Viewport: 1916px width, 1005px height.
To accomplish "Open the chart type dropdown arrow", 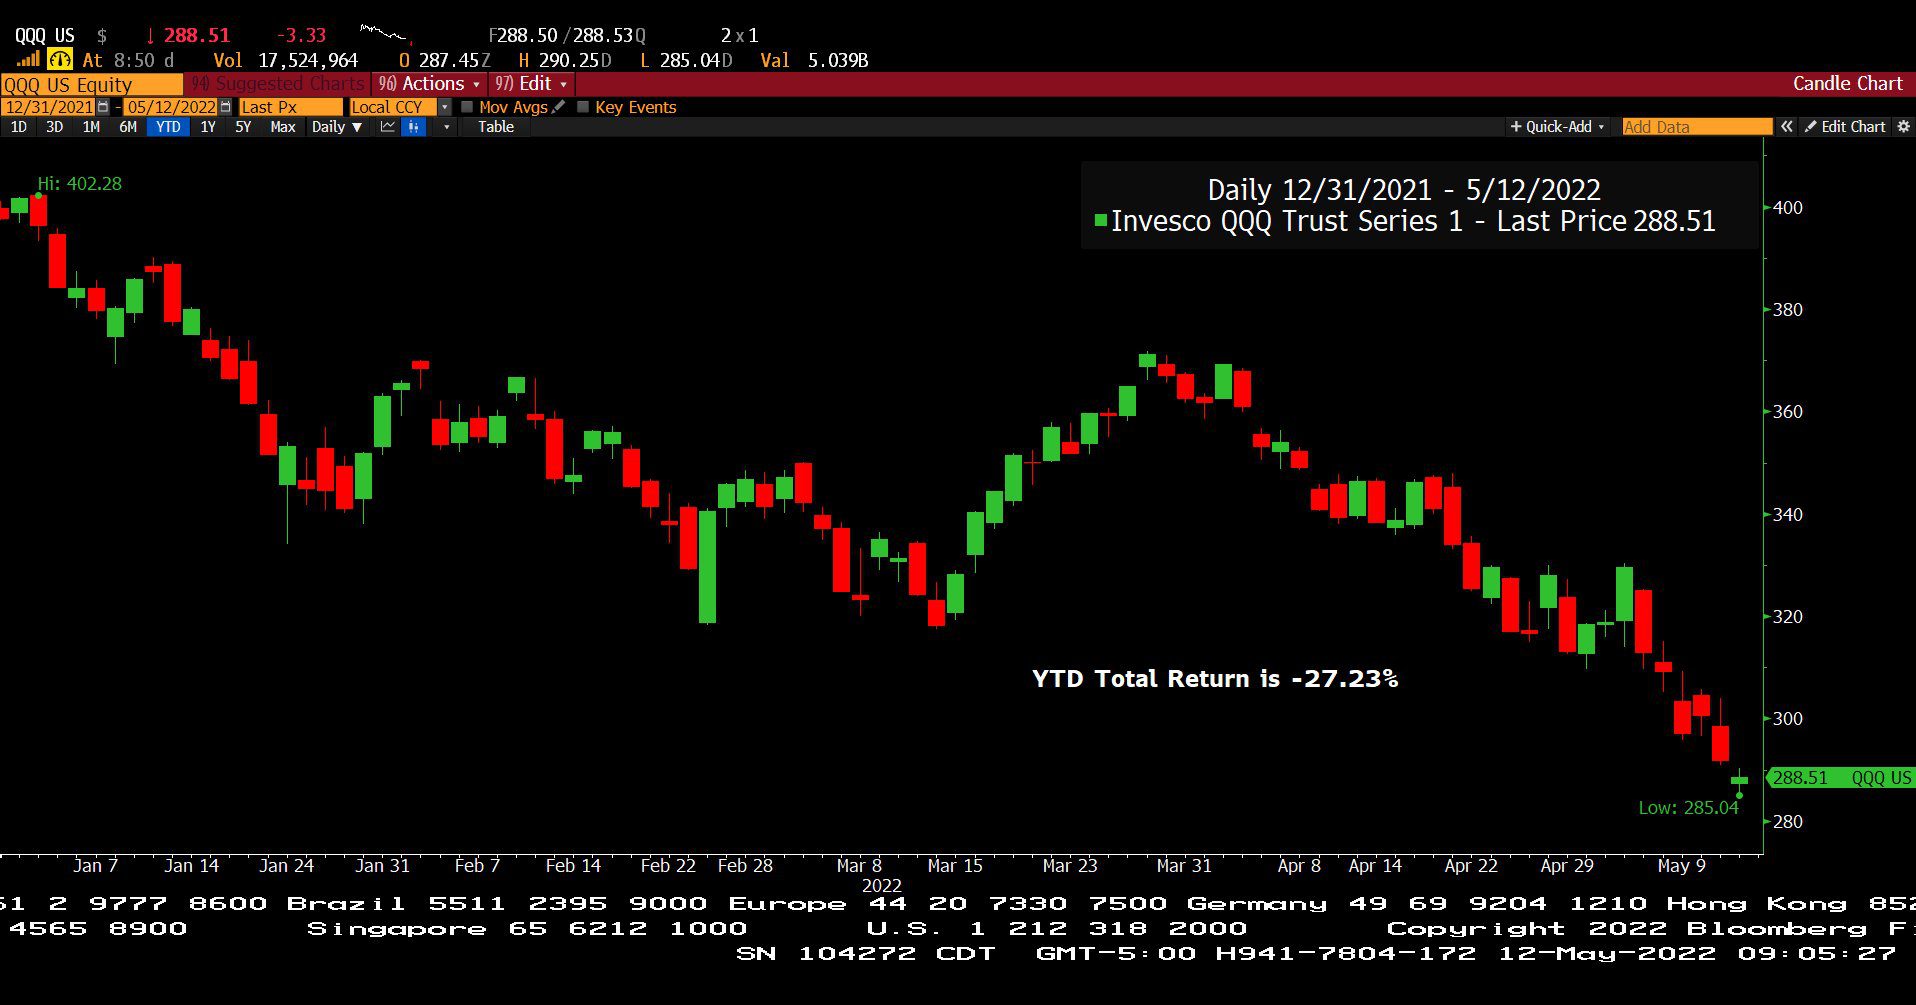I will (x=446, y=127).
